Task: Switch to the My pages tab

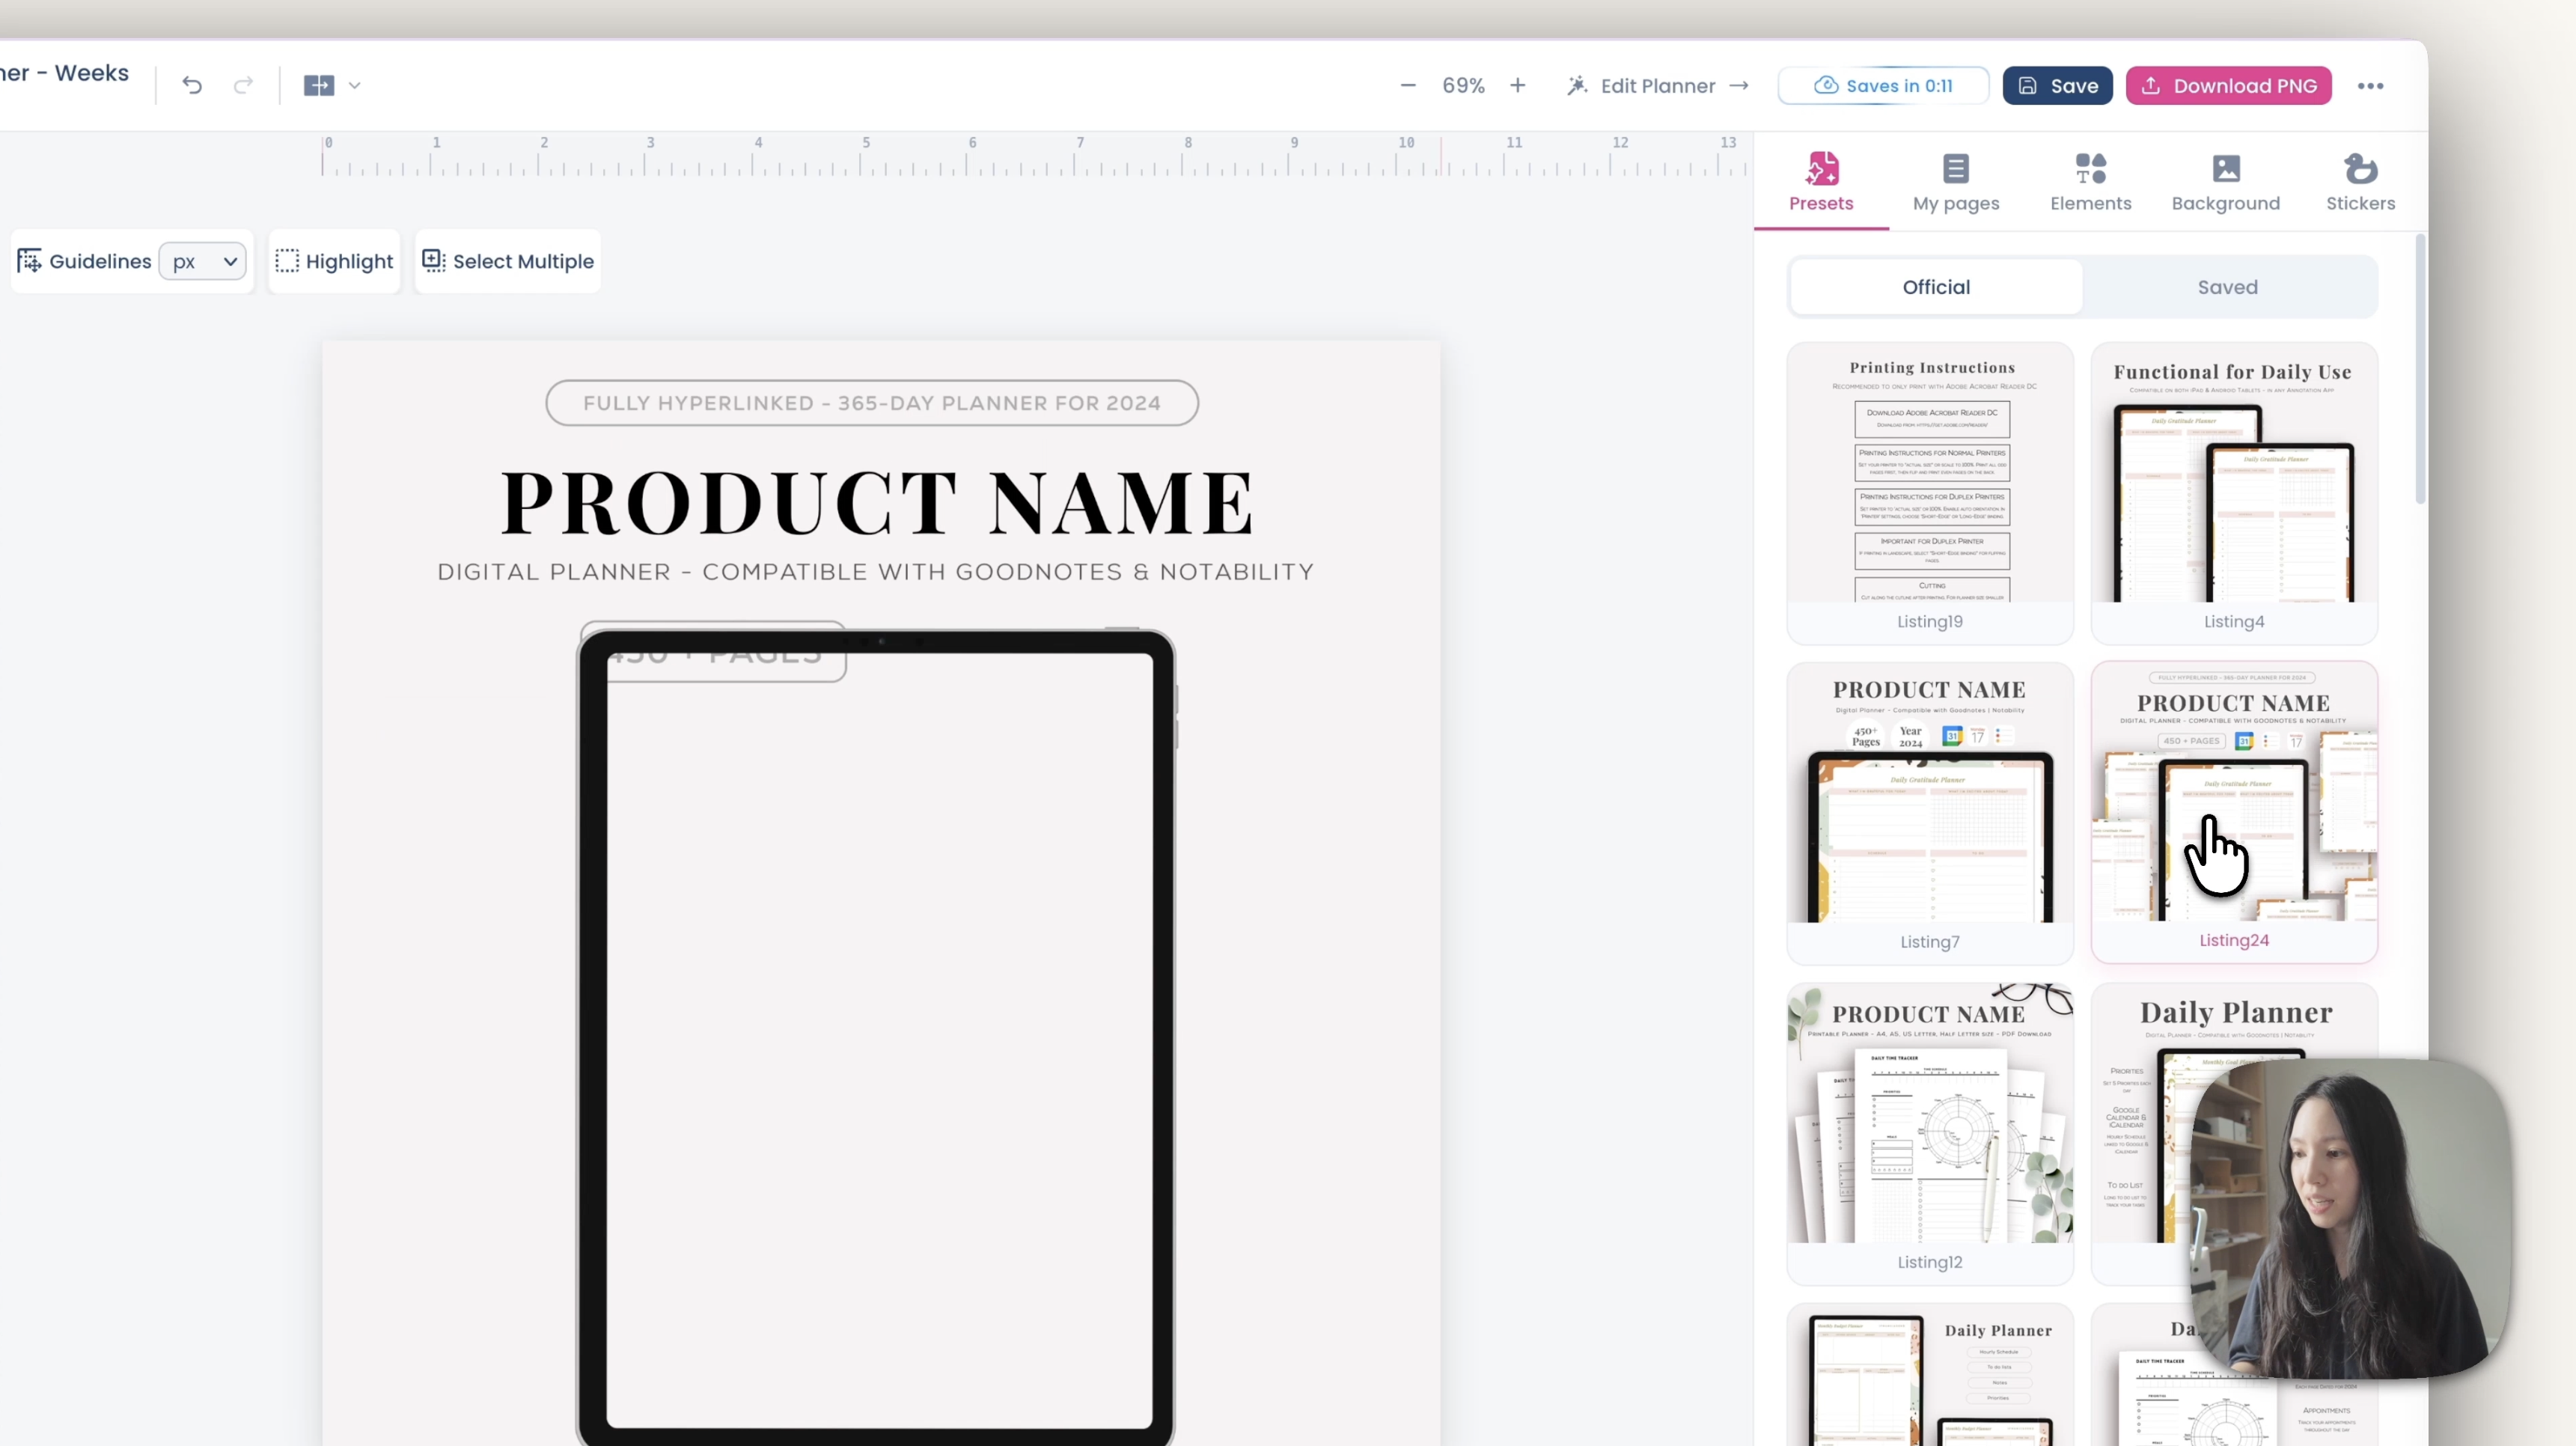Action: coord(1956,182)
